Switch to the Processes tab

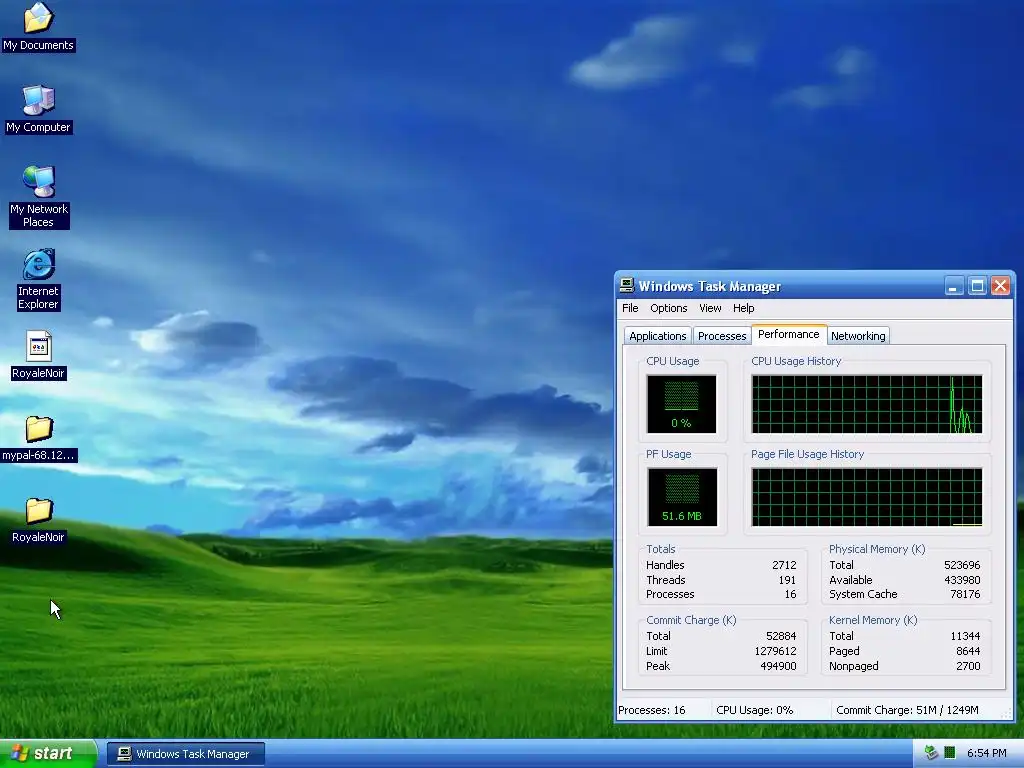[x=722, y=336]
